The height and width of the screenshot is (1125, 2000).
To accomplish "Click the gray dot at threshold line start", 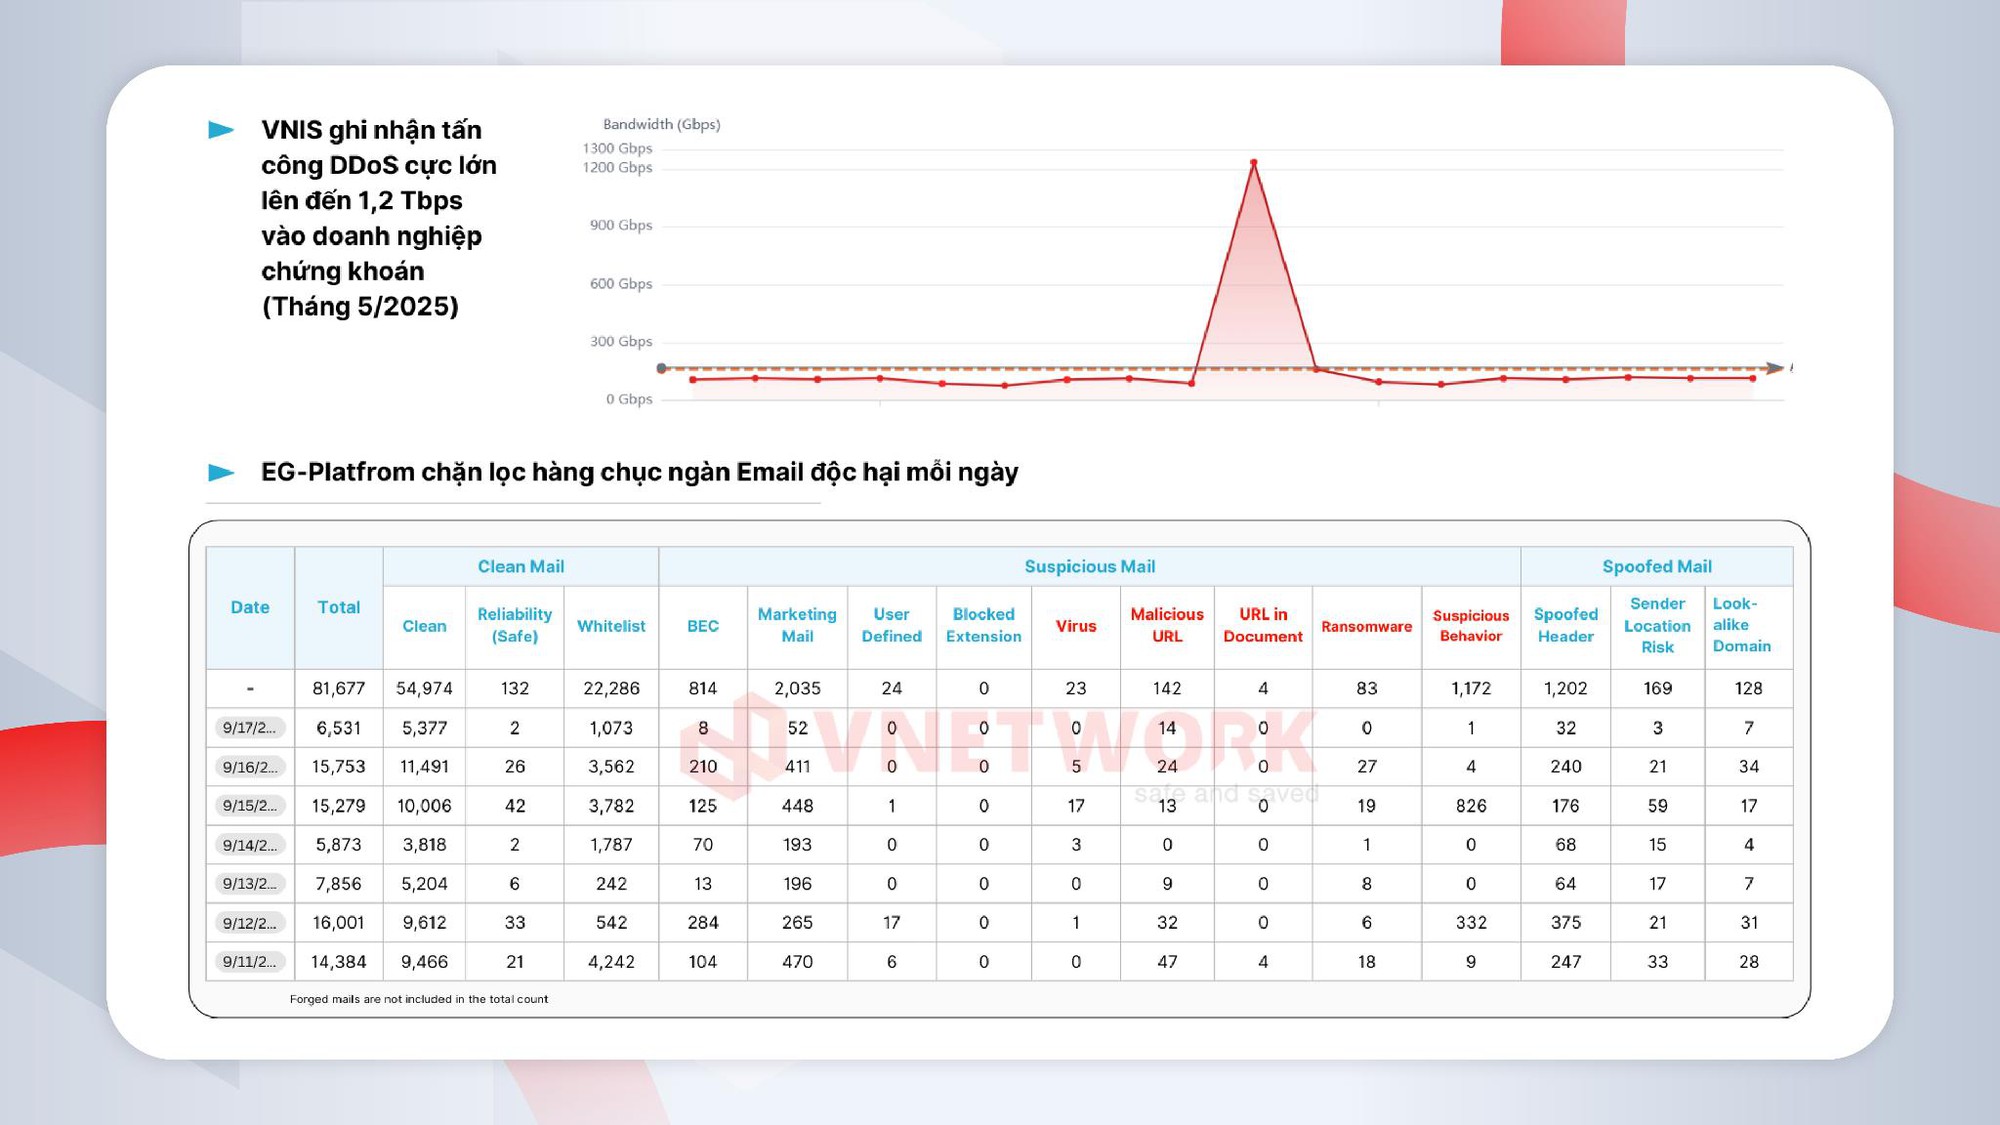I will 661,369.
